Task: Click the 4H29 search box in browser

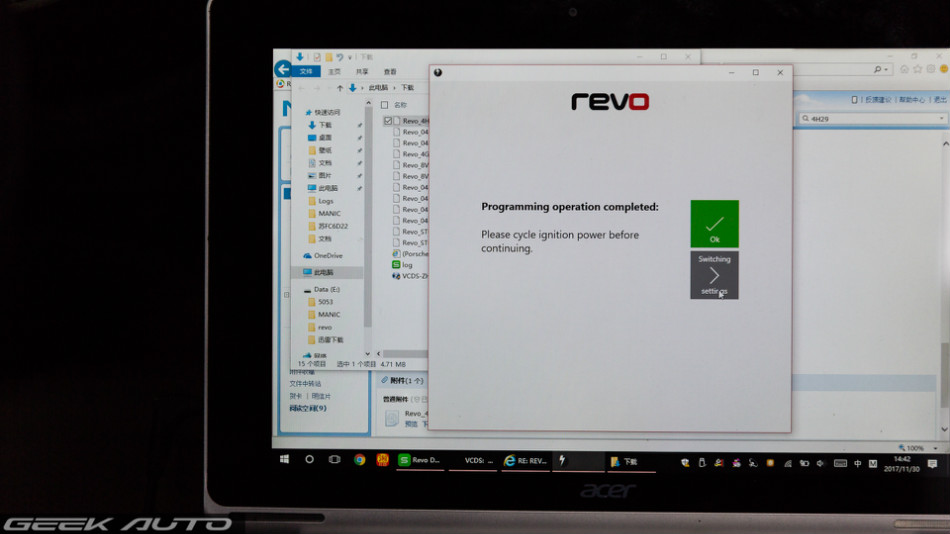Action: [872, 119]
